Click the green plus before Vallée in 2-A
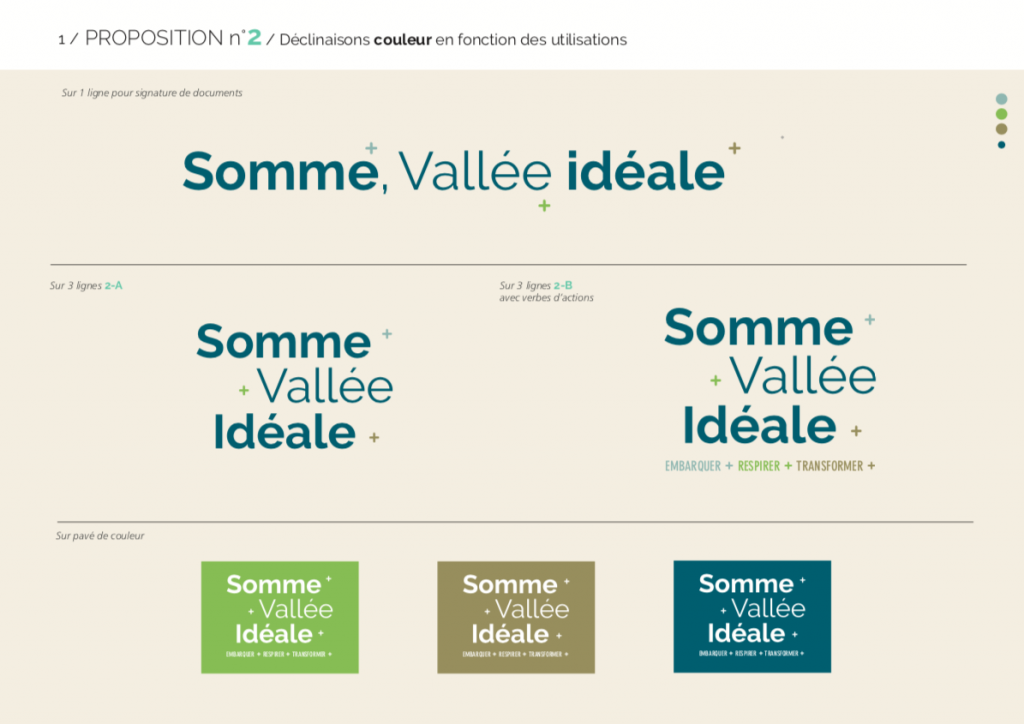The height and width of the screenshot is (724, 1024). click(244, 390)
